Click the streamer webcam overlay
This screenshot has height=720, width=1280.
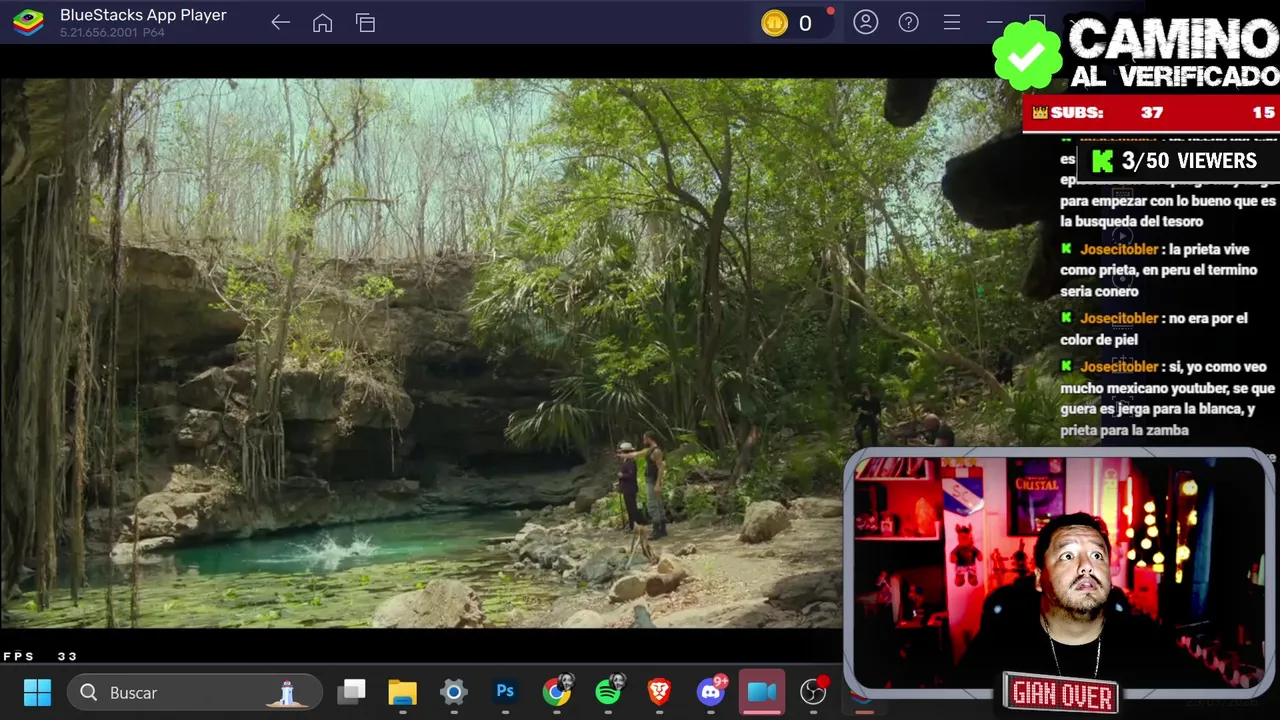pos(1058,572)
